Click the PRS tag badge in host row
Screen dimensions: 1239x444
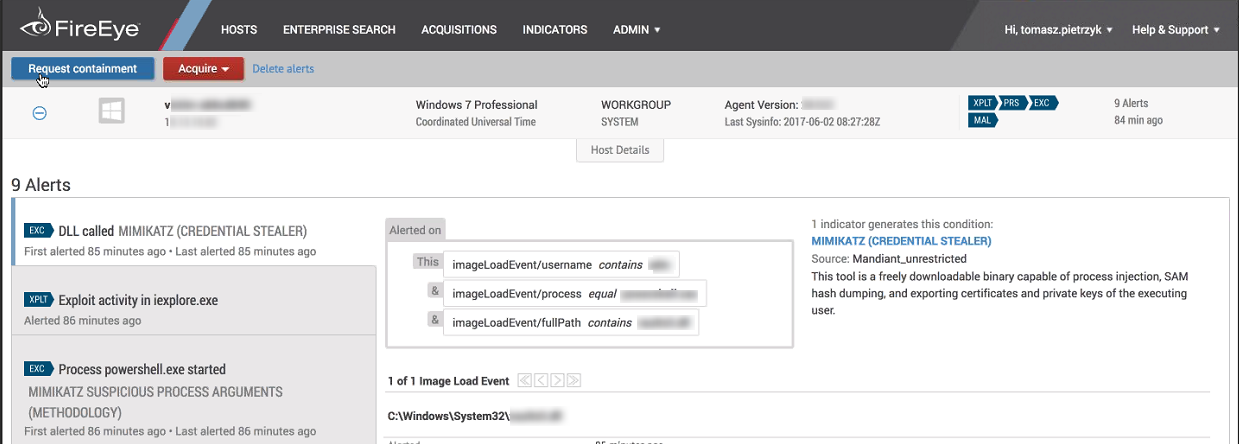(x=1013, y=103)
